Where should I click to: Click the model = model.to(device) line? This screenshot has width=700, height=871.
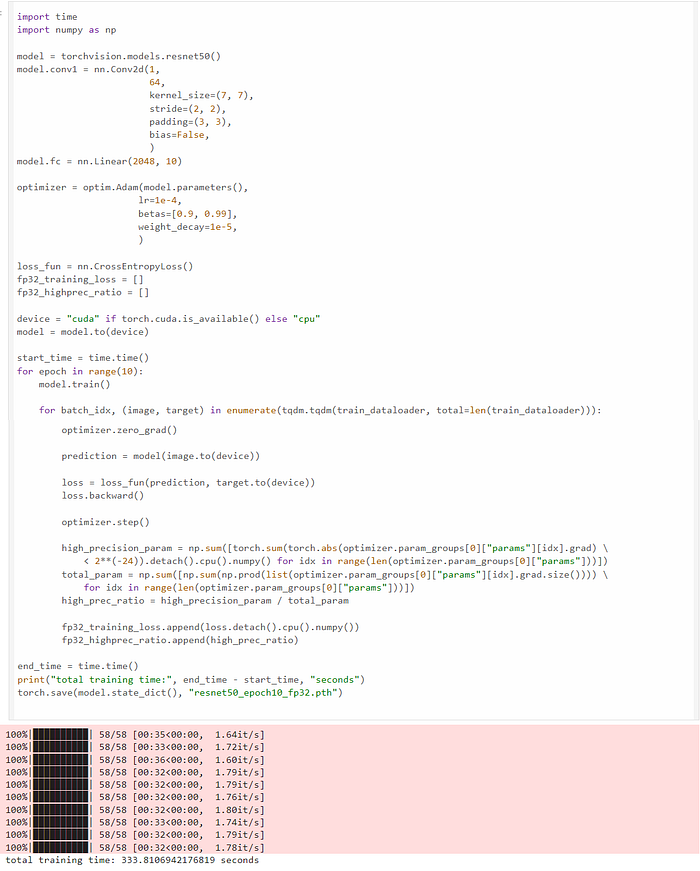[x=83, y=332]
